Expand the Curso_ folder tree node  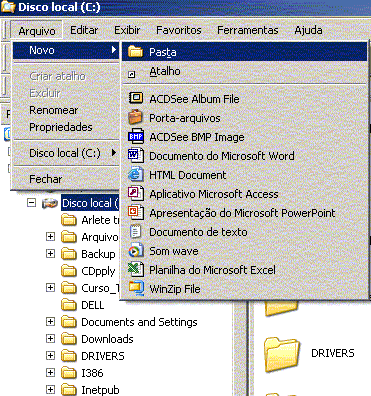tap(50, 288)
